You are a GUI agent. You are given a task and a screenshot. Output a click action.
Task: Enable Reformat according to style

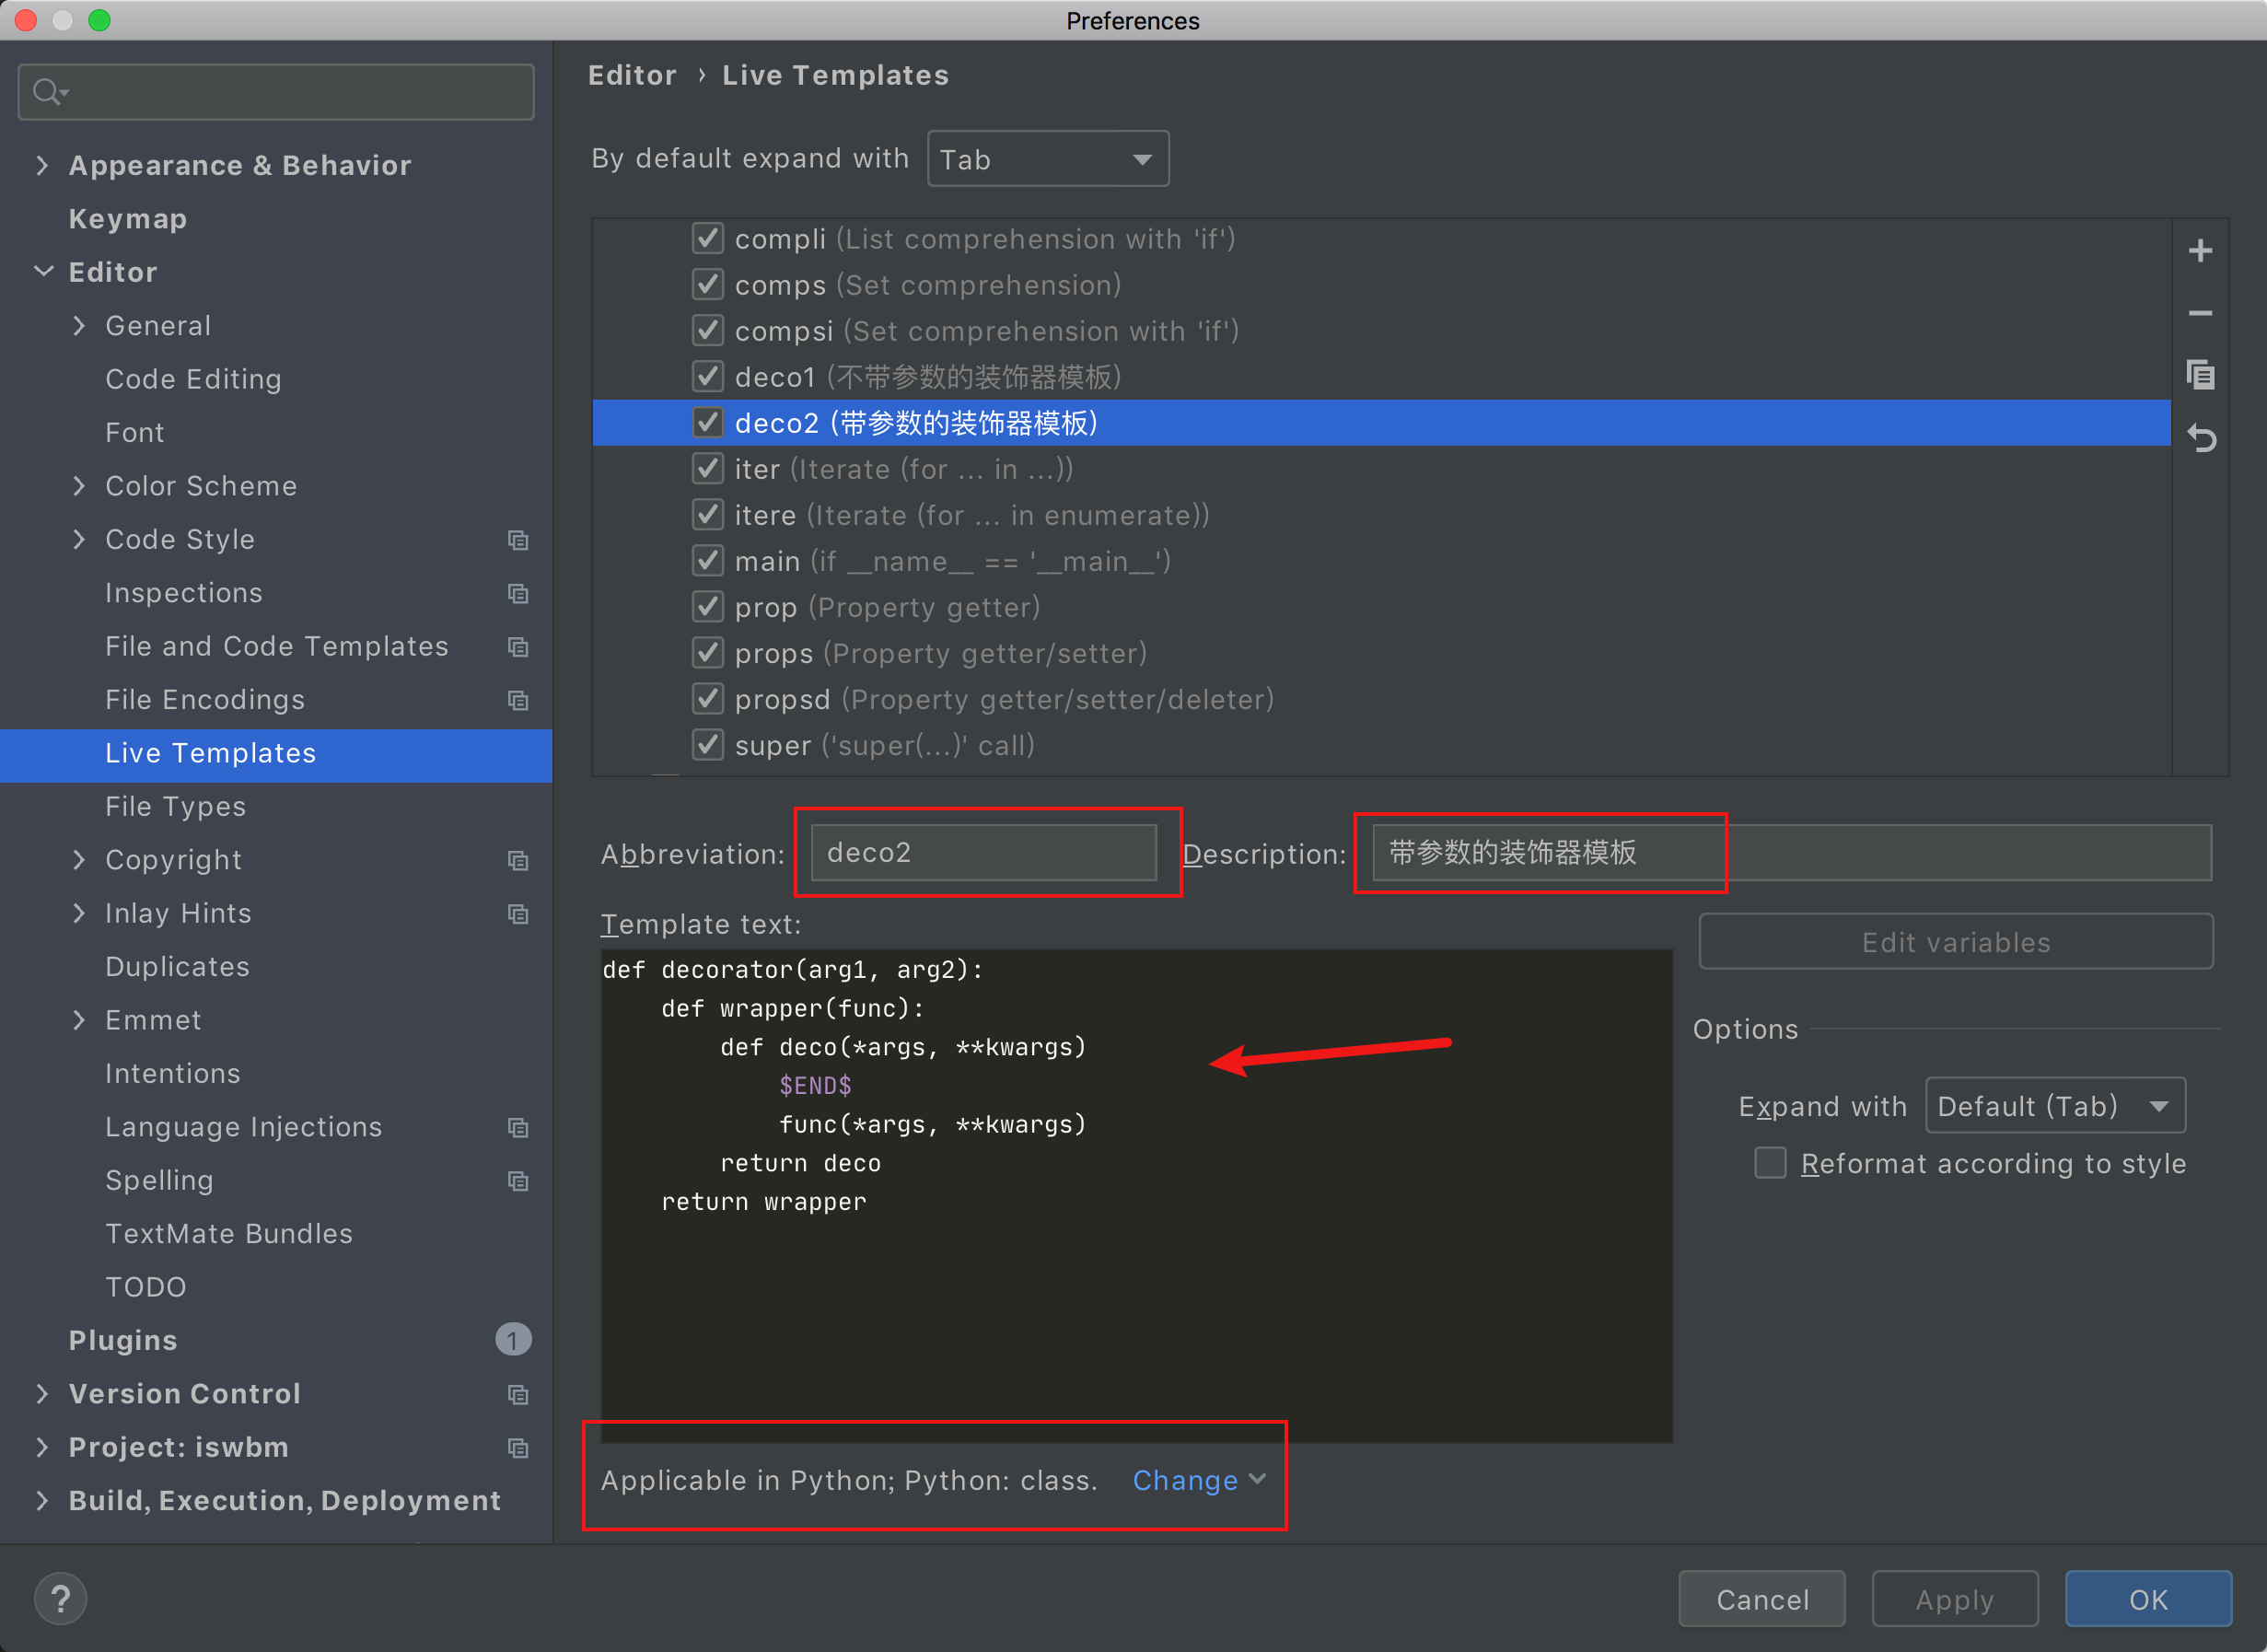pos(1770,1163)
